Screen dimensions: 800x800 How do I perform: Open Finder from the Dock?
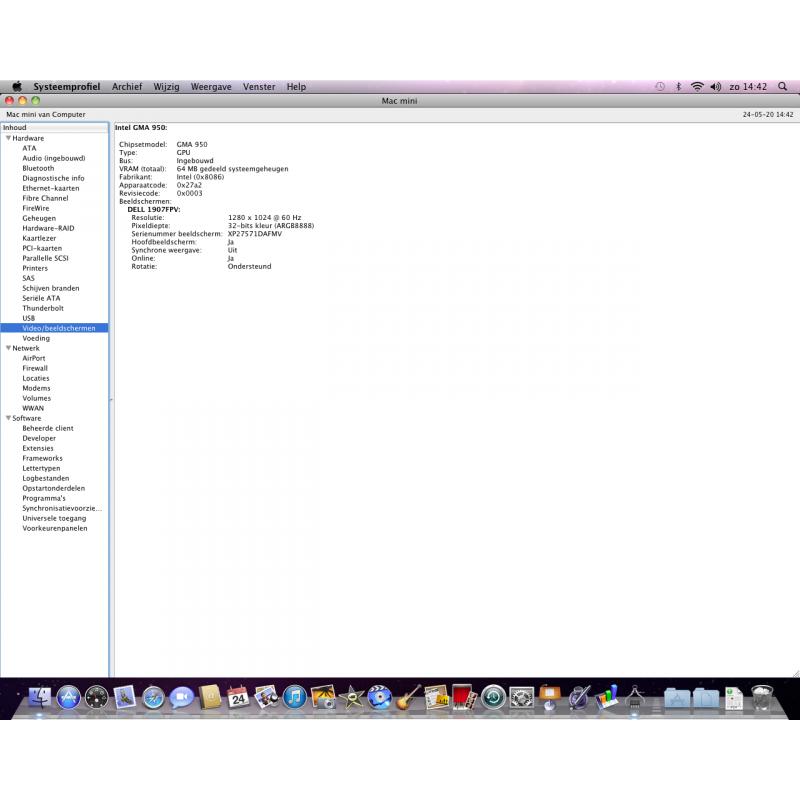pos(39,697)
